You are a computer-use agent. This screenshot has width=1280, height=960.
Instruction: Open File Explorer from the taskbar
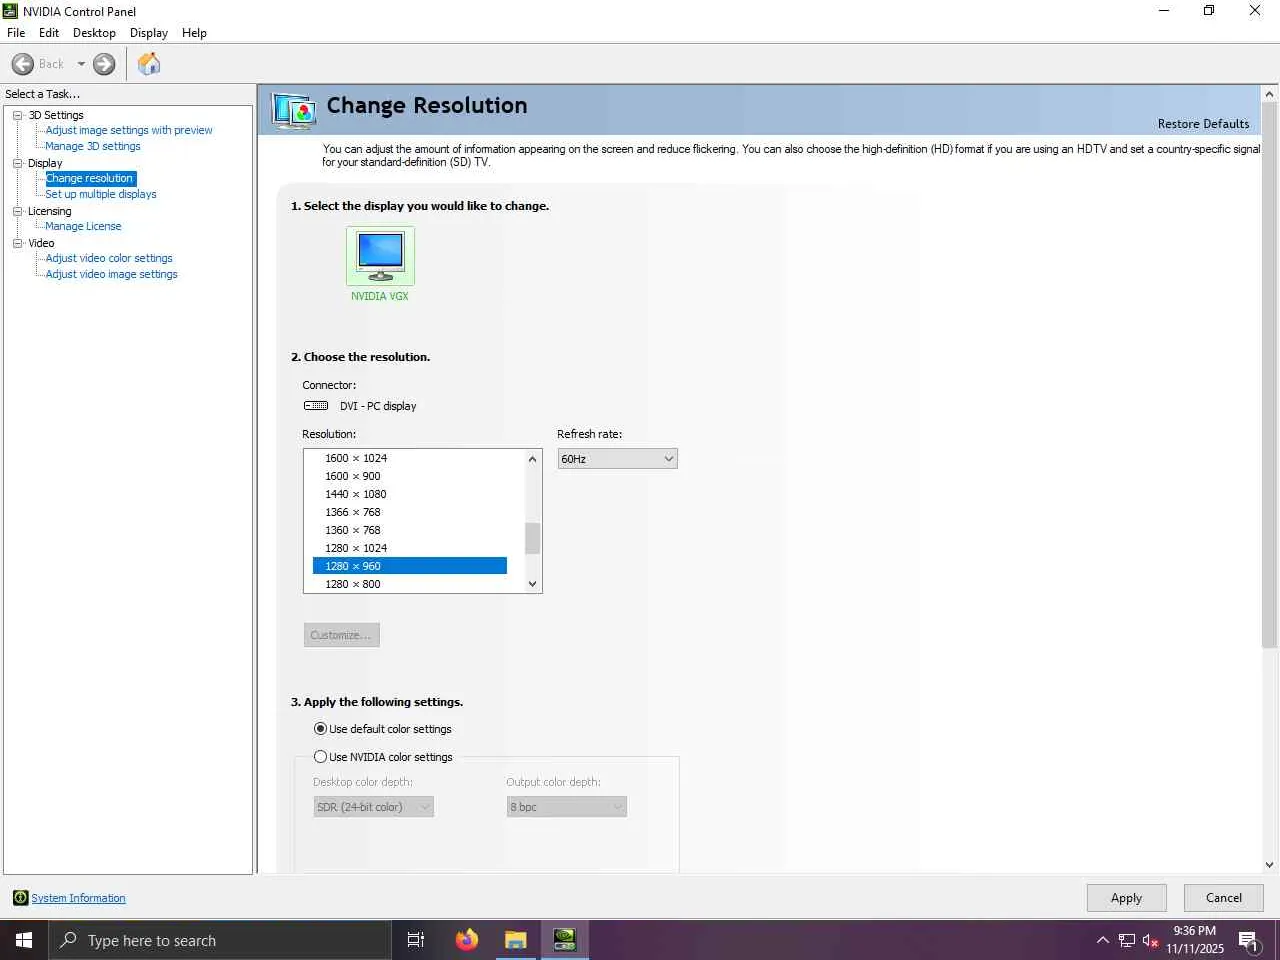click(x=515, y=940)
